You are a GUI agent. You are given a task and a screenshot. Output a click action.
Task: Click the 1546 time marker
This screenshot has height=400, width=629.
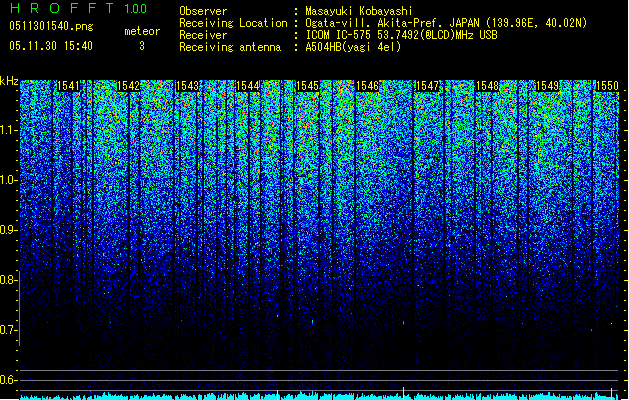(x=367, y=86)
